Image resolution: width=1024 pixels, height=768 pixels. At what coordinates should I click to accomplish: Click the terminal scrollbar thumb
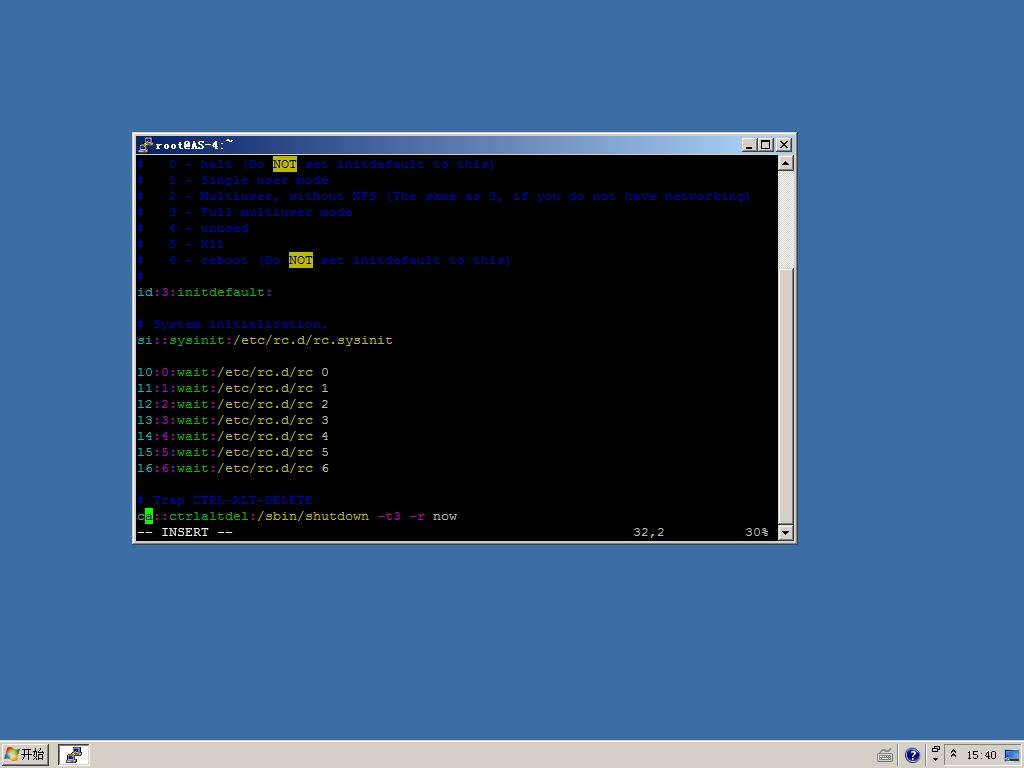point(785,220)
